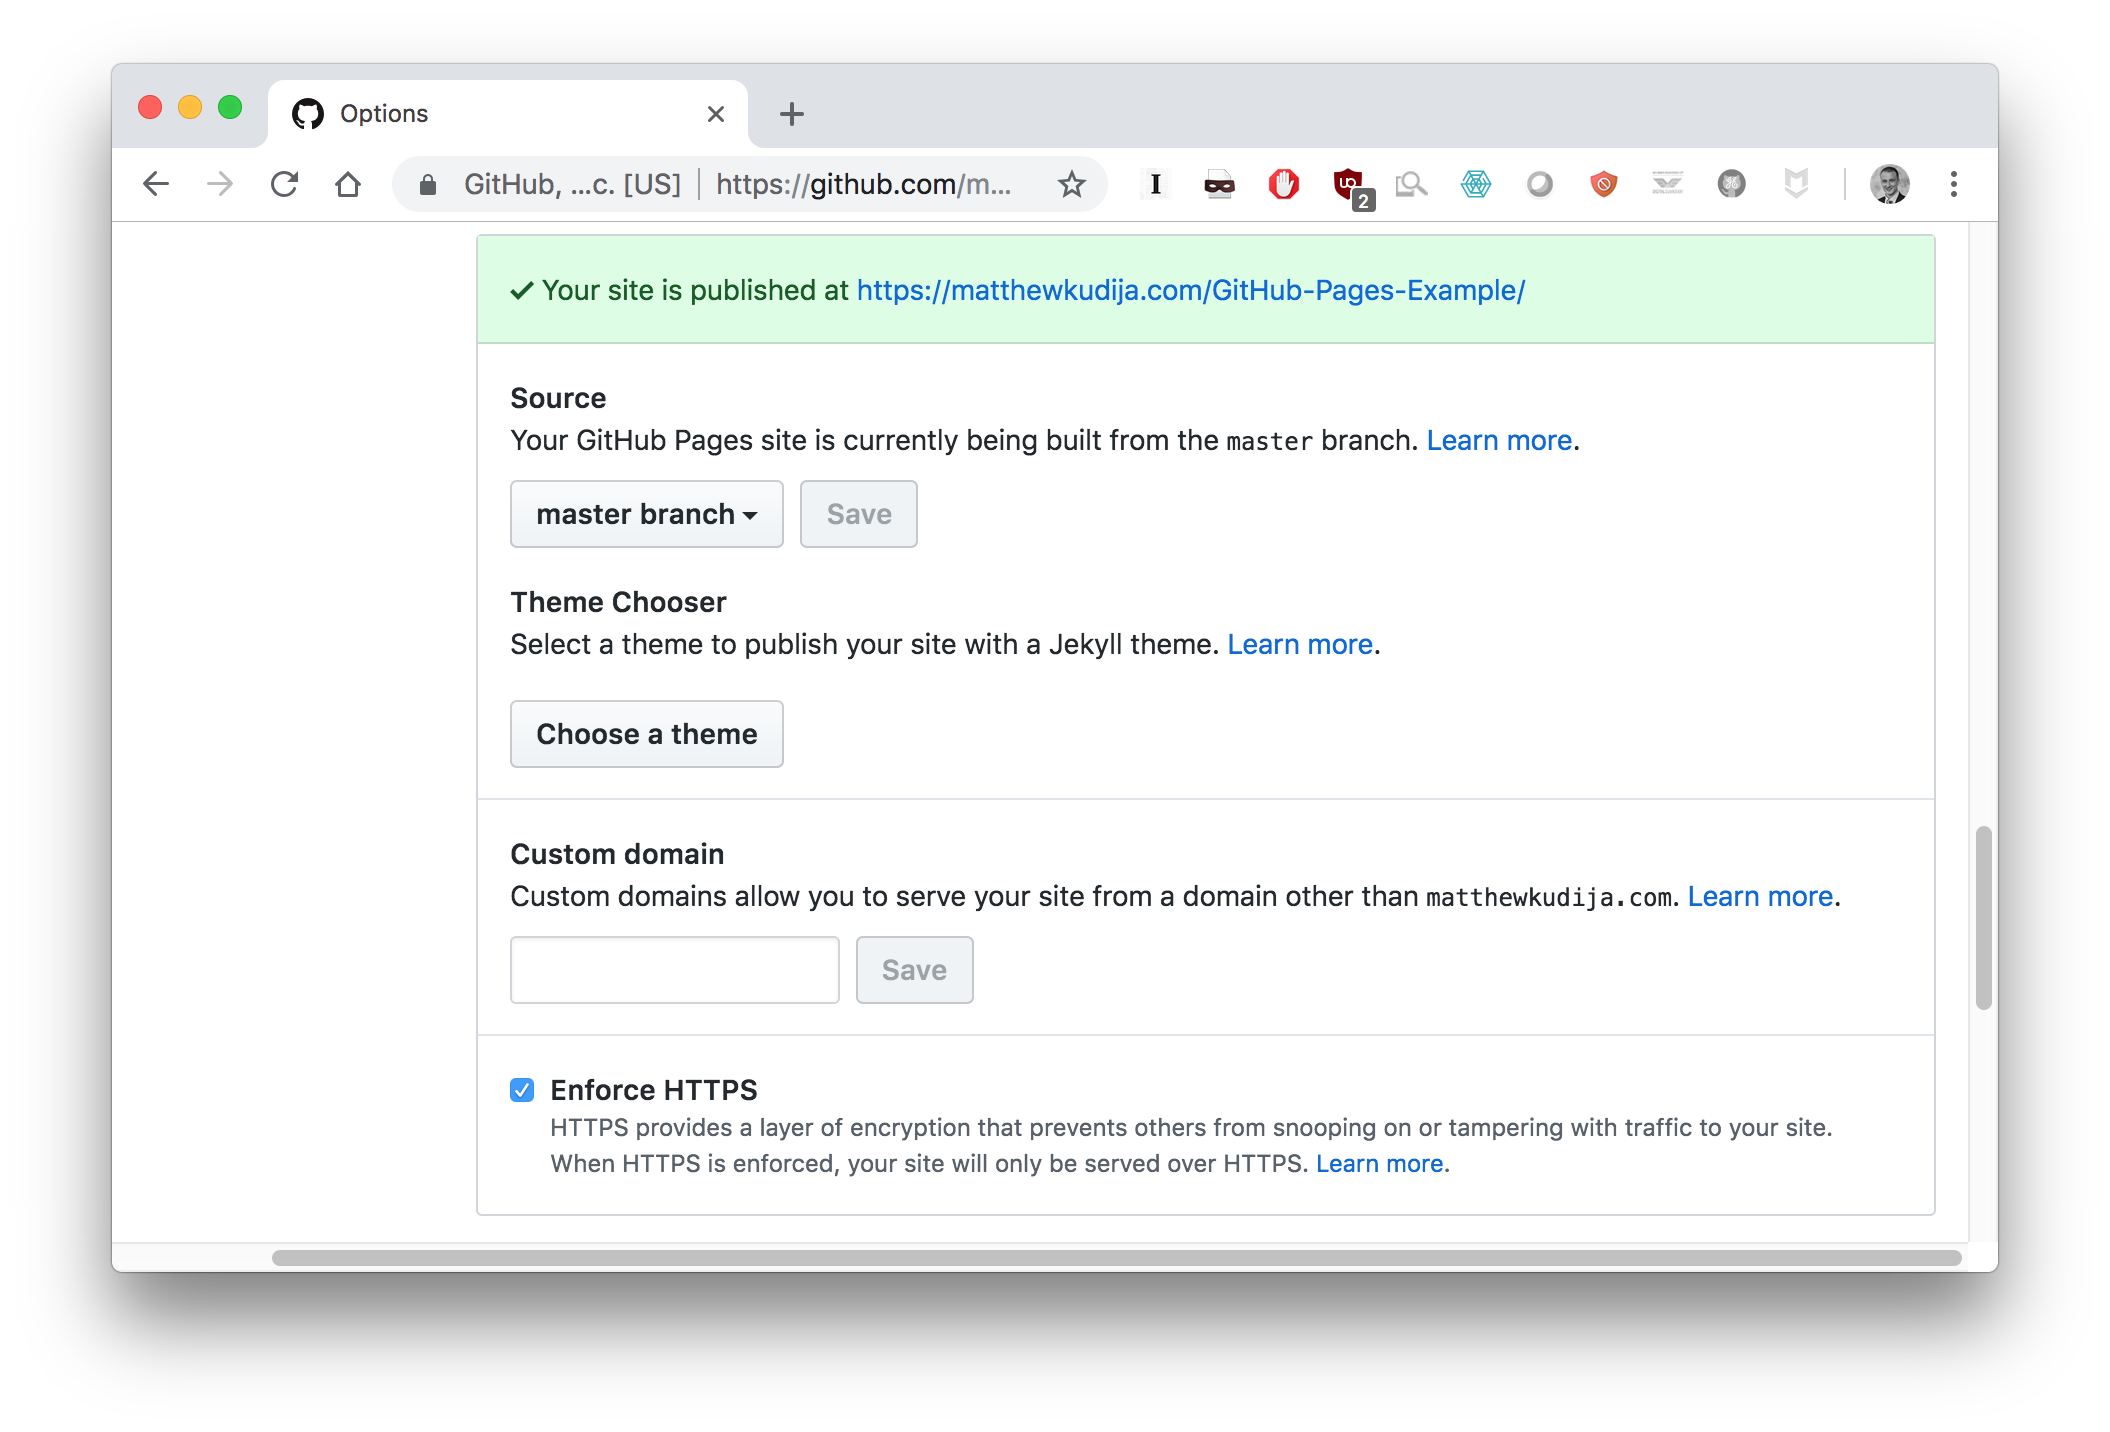Image resolution: width=2110 pixels, height=1432 pixels.
Task: Click the 'Theme Chooser' heading
Action: point(618,602)
